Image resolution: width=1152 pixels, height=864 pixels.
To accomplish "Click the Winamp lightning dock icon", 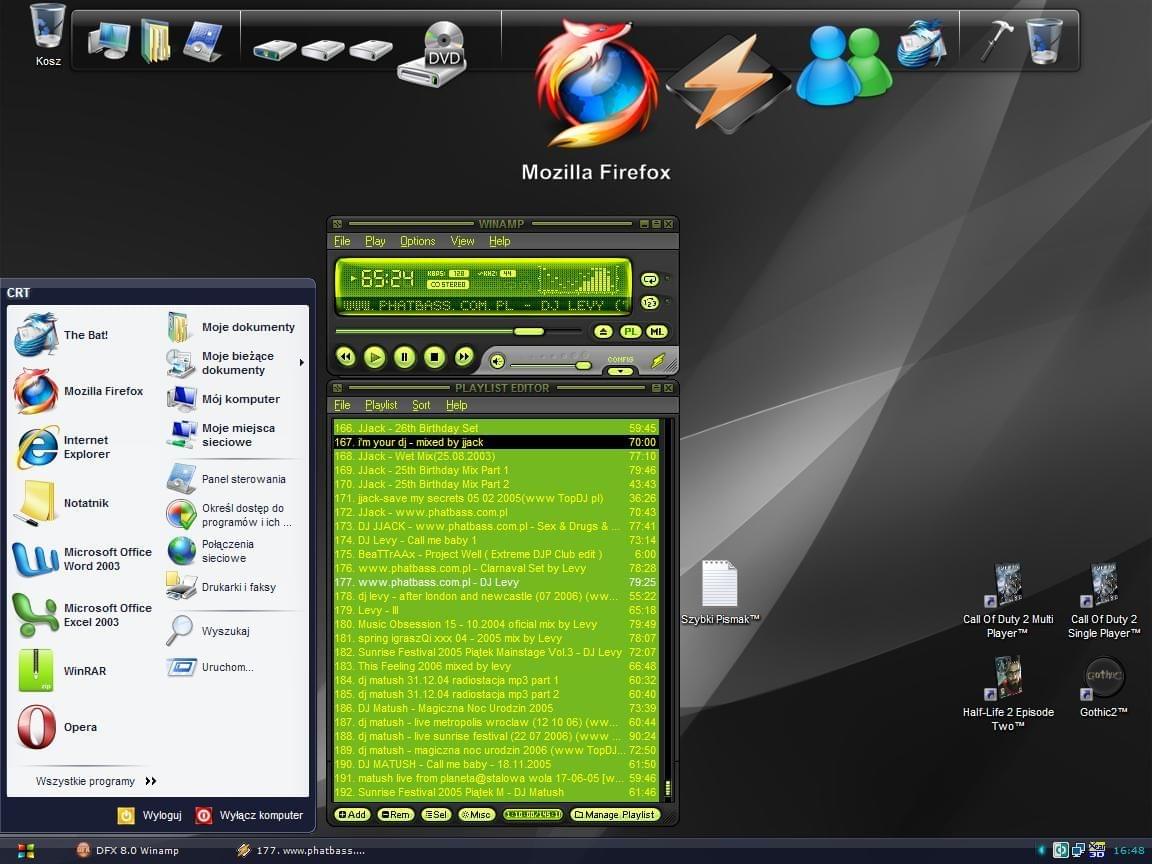I will (x=727, y=83).
